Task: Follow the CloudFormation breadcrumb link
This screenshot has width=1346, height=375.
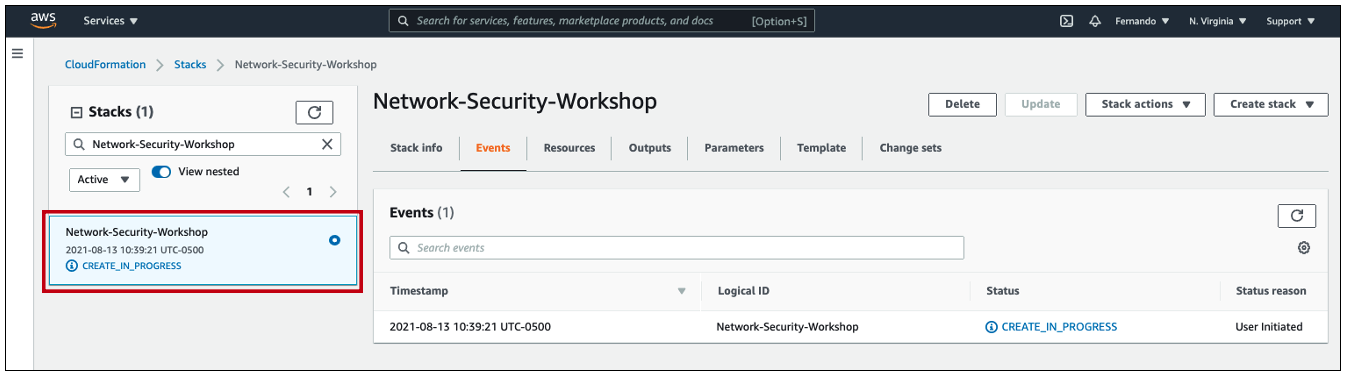Action: (105, 64)
